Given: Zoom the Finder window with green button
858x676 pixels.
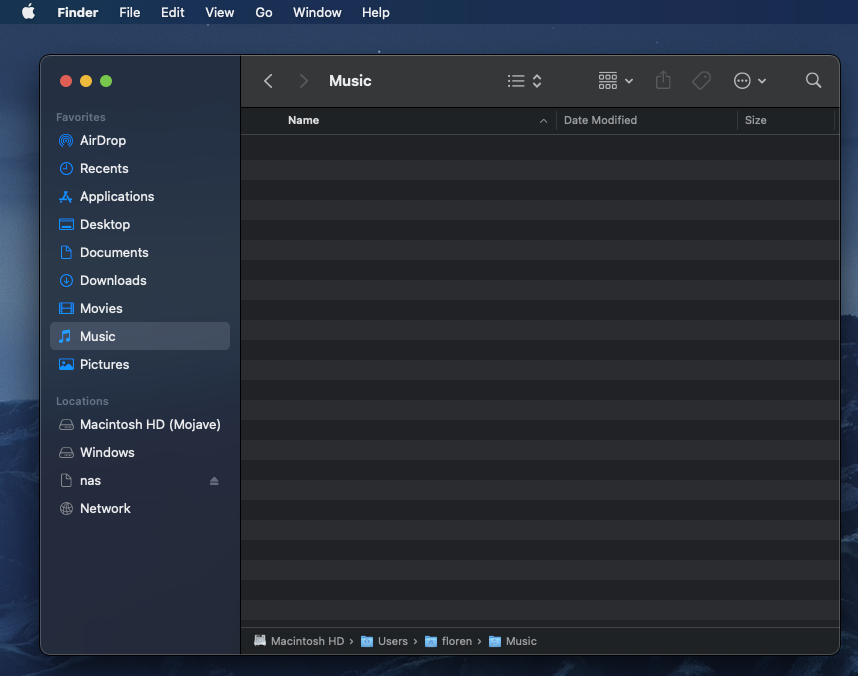Looking at the screenshot, I should (106, 81).
